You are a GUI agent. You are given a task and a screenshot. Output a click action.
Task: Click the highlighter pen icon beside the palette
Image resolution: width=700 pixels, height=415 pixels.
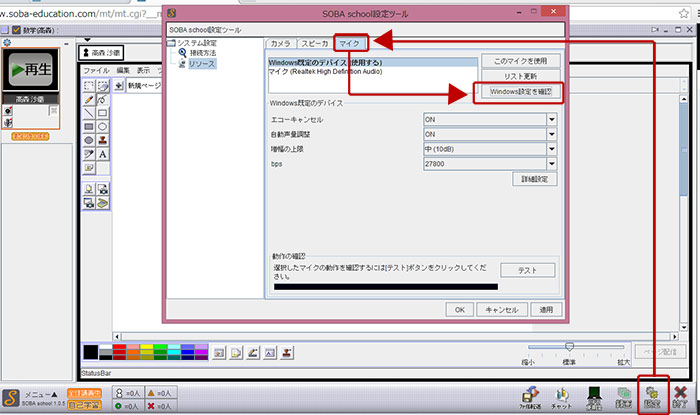pyautogui.click(x=253, y=353)
